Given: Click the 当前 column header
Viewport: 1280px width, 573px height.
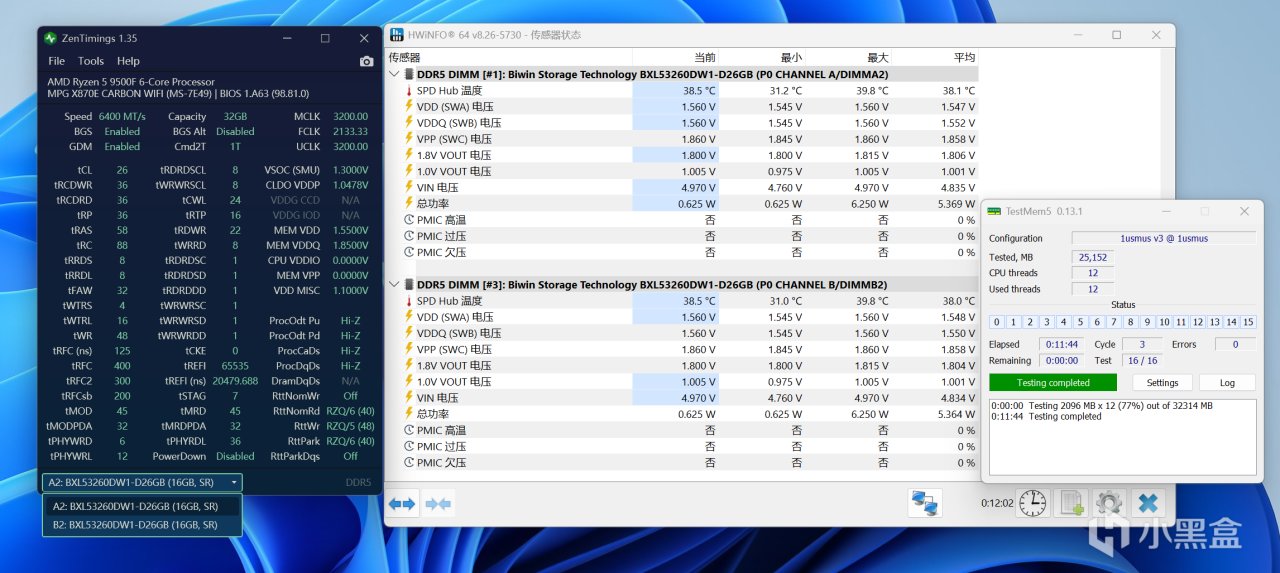Looking at the screenshot, I should 704,58.
